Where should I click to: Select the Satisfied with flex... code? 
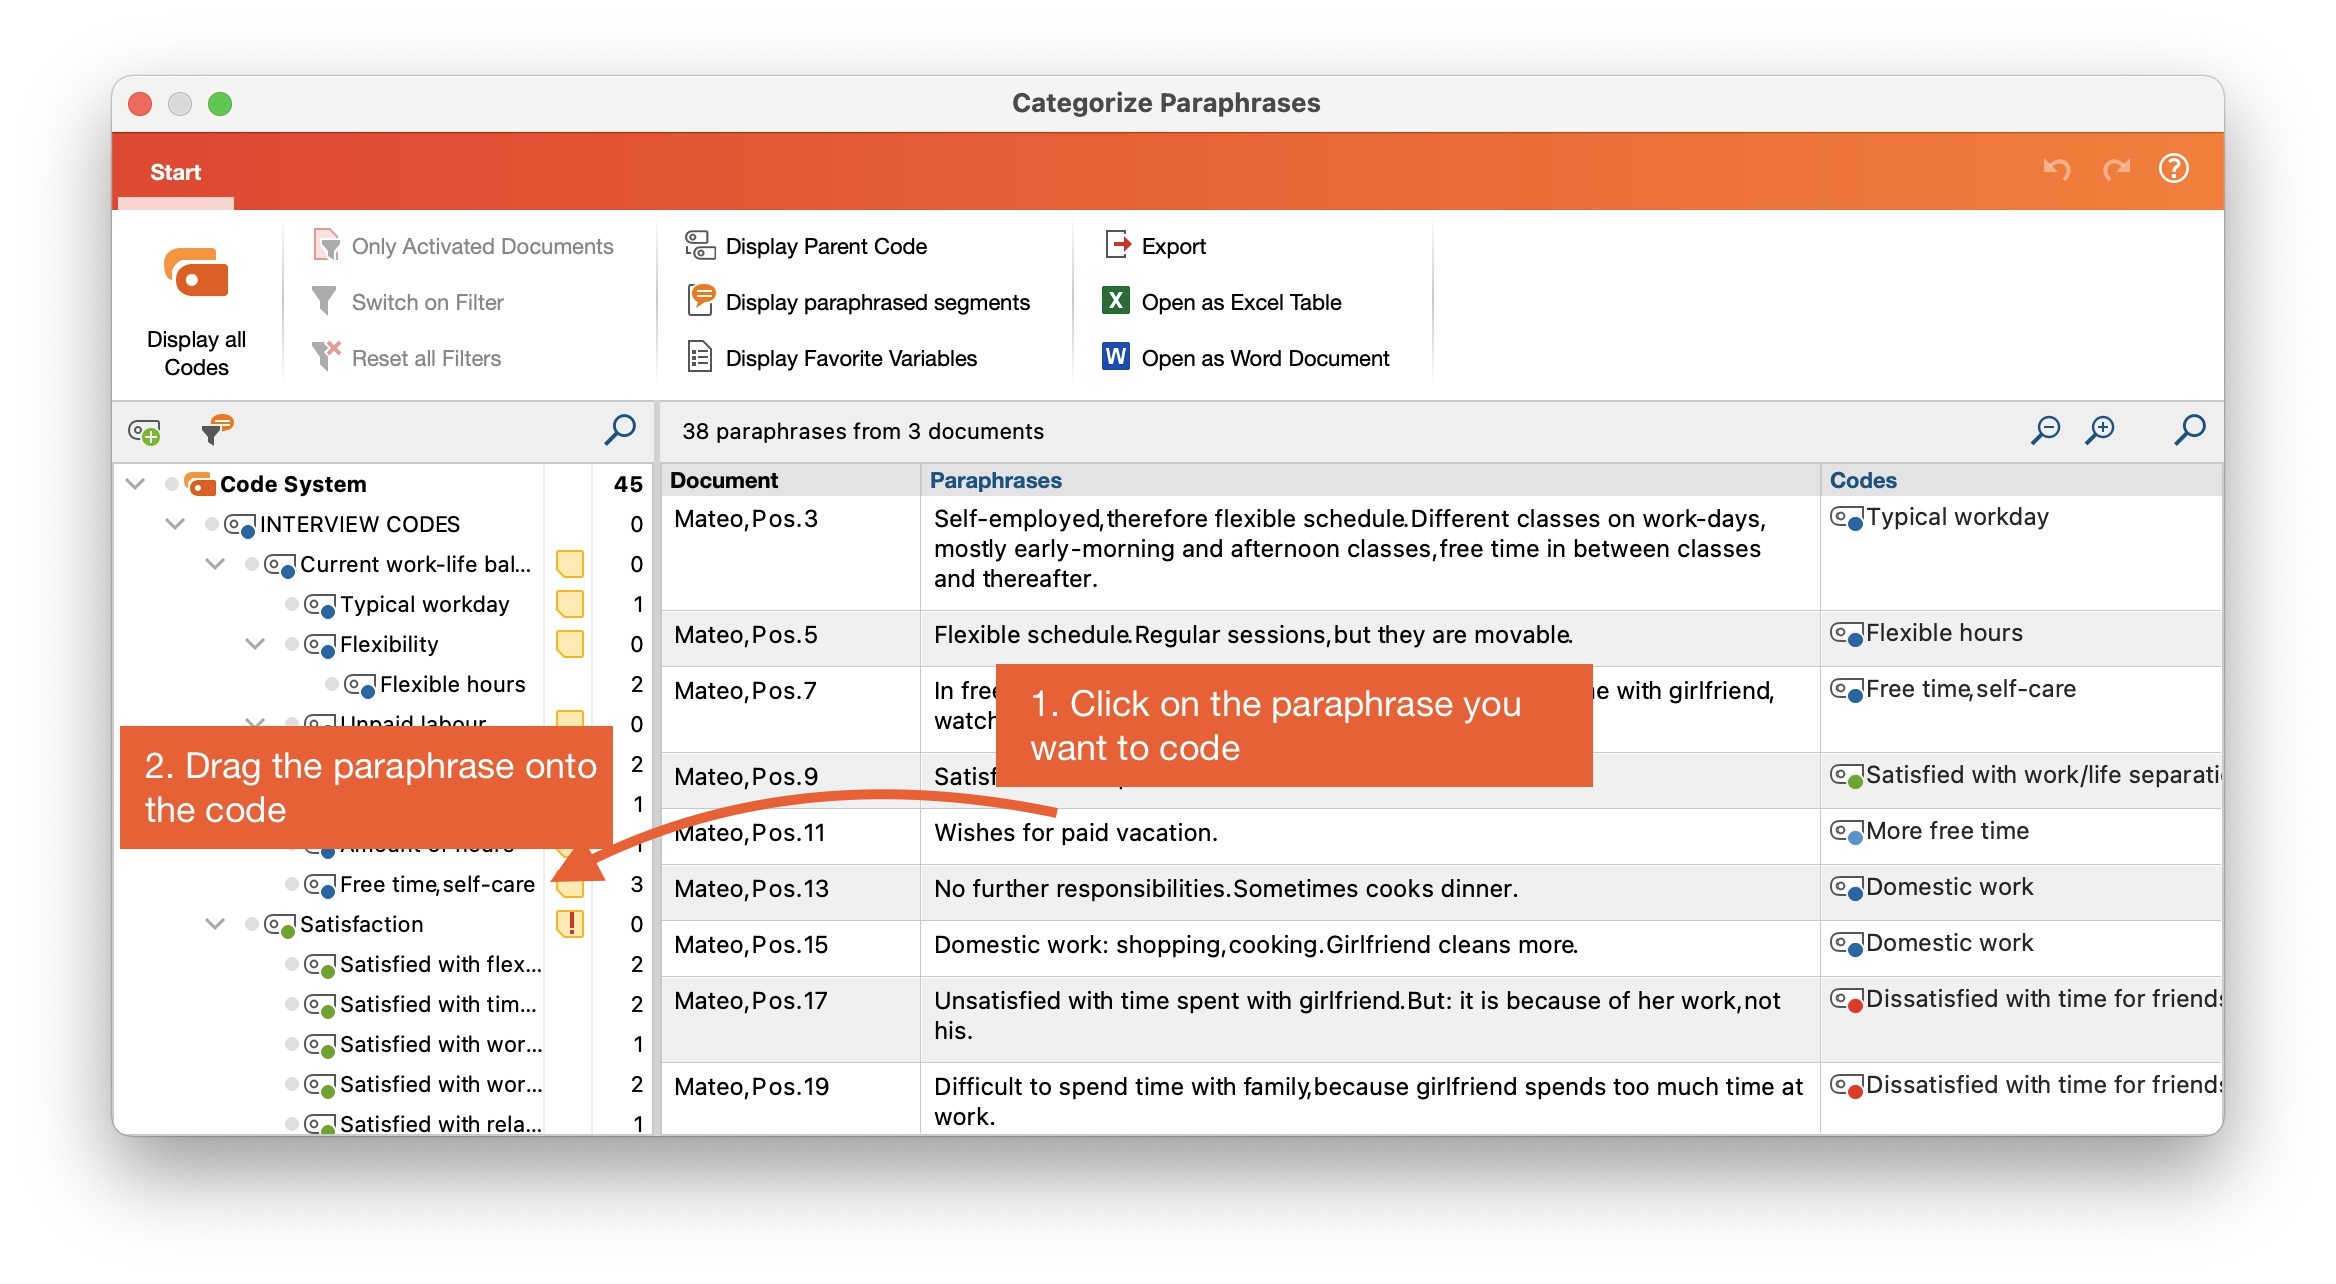pos(441,964)
